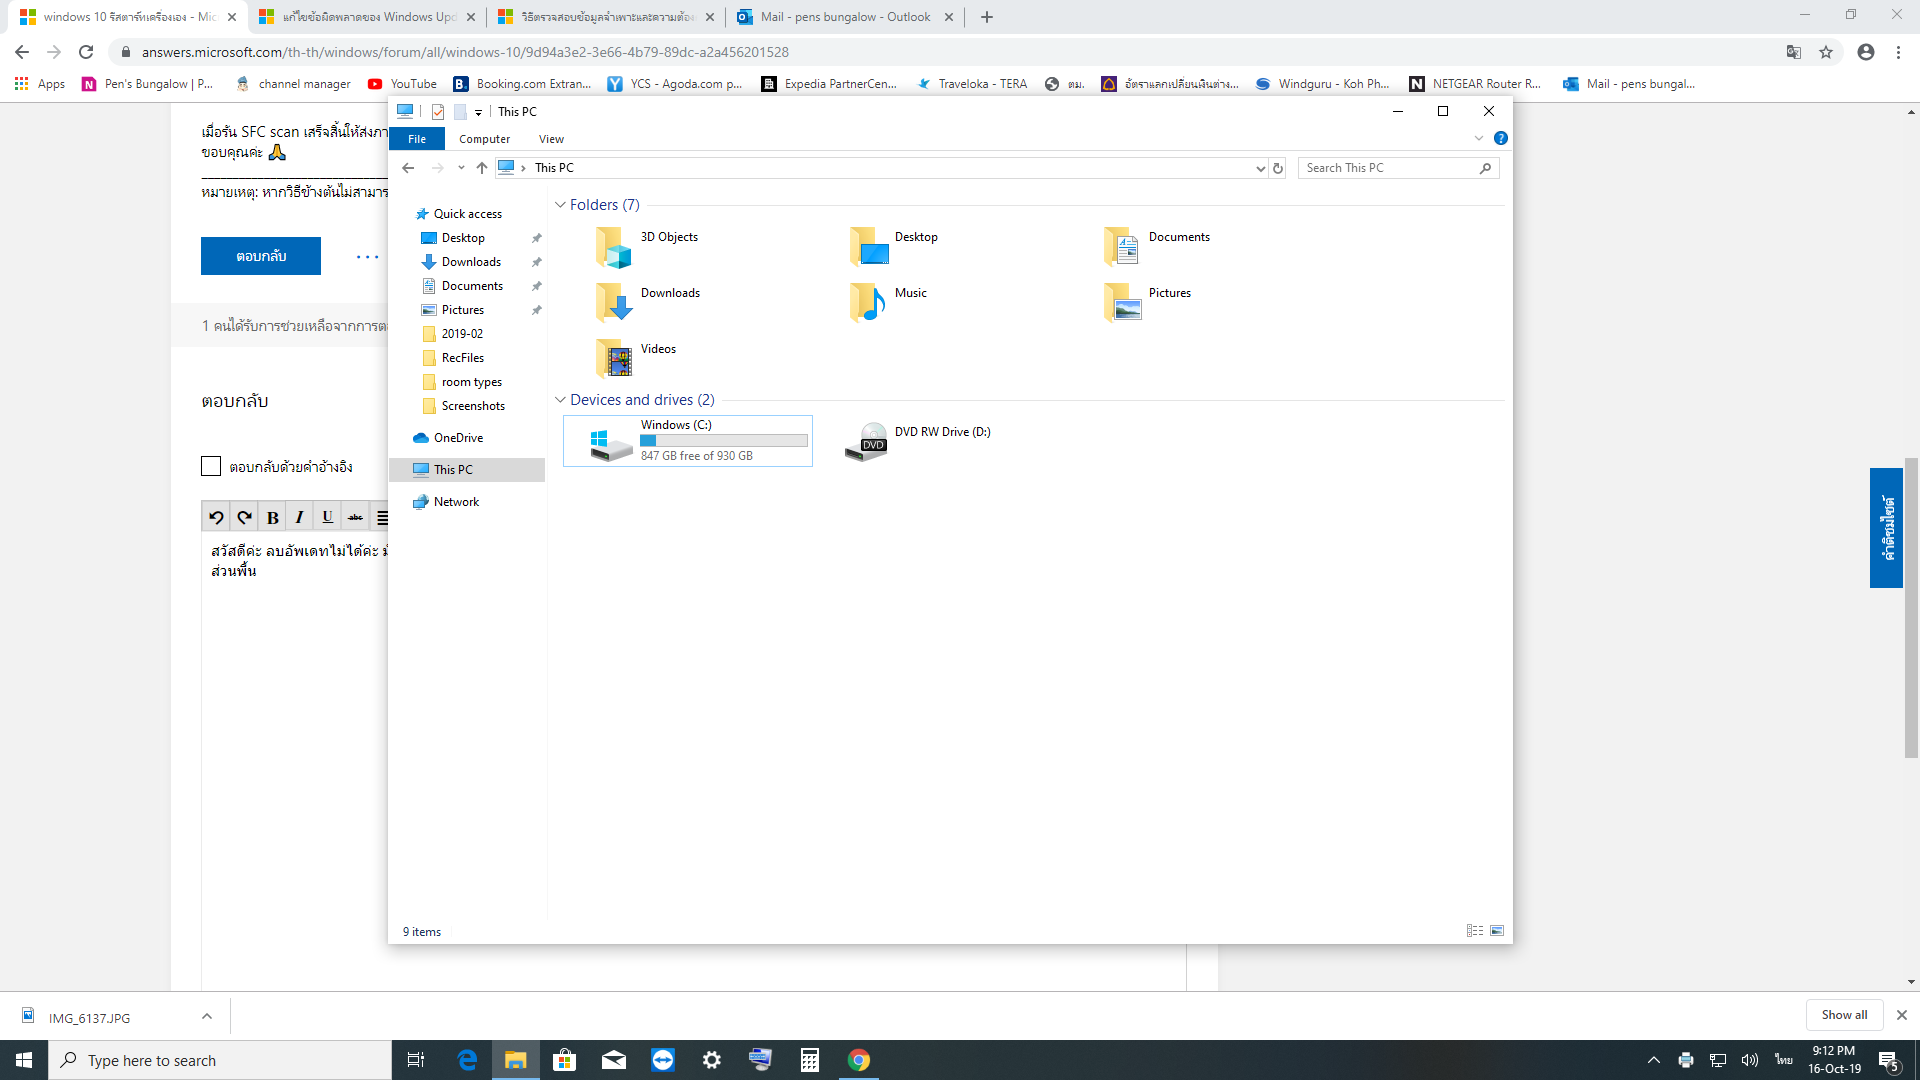Click the blue reply button on webpage
The width and height of the screenshot is (1920, 1080).
pos(261,256)
